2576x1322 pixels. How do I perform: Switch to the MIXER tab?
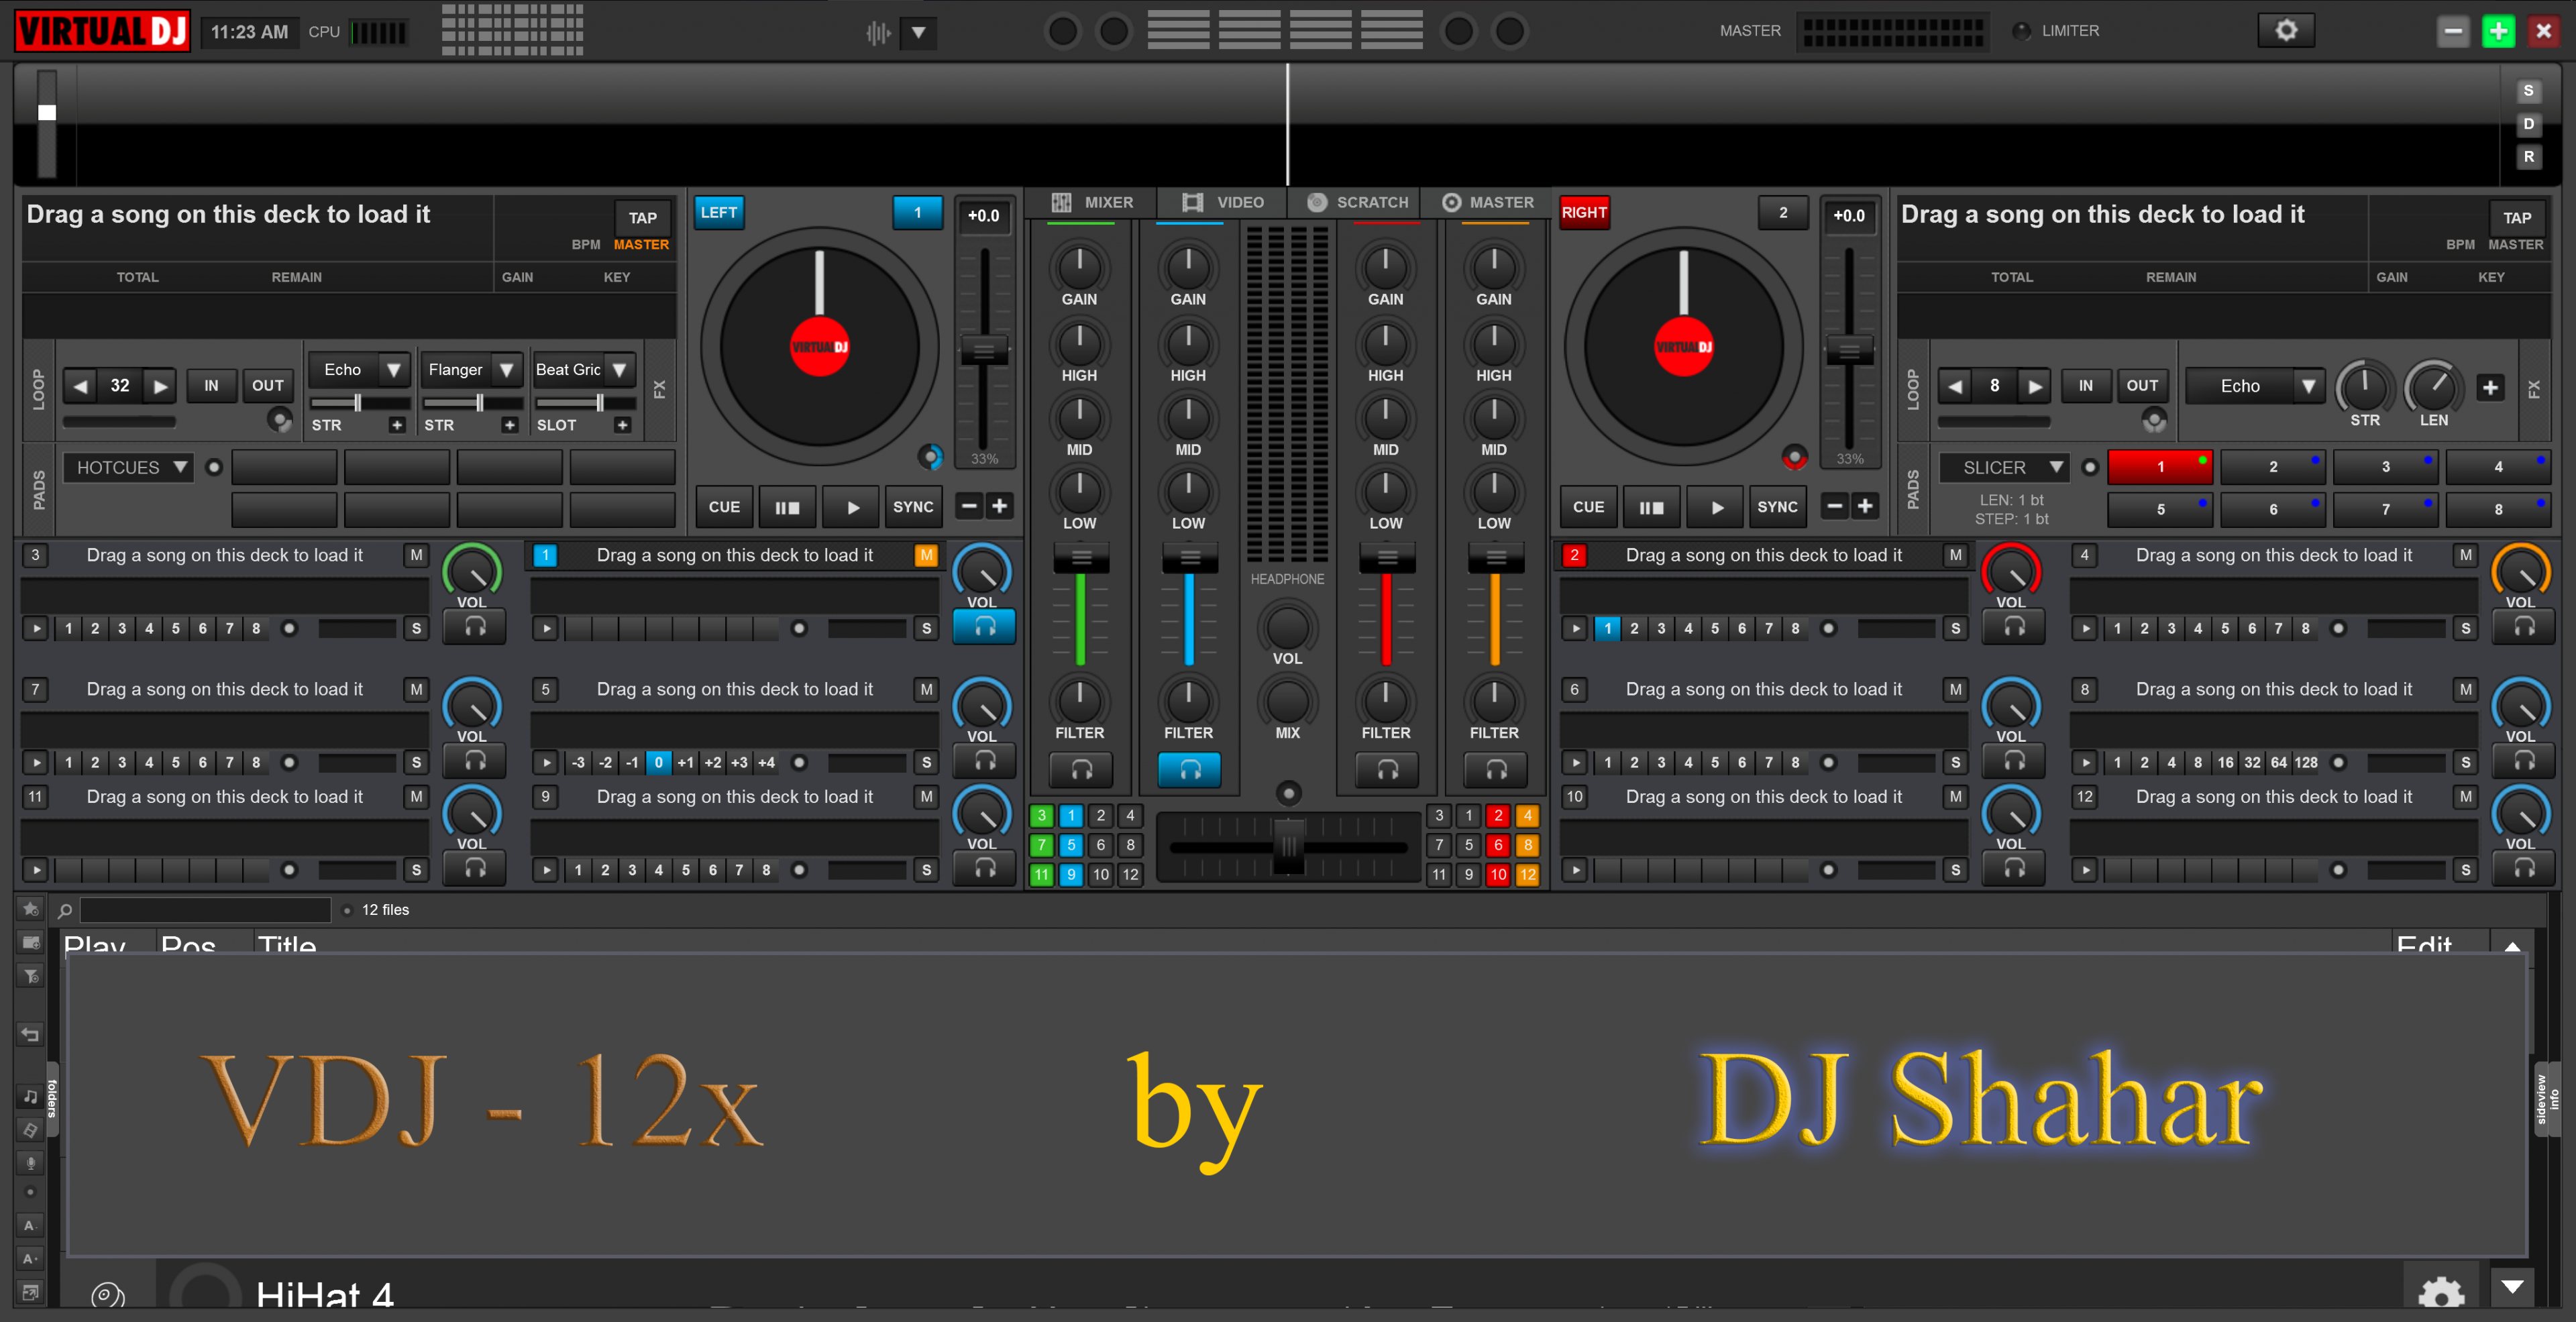pyautogui.click(x=1092, y=202)
